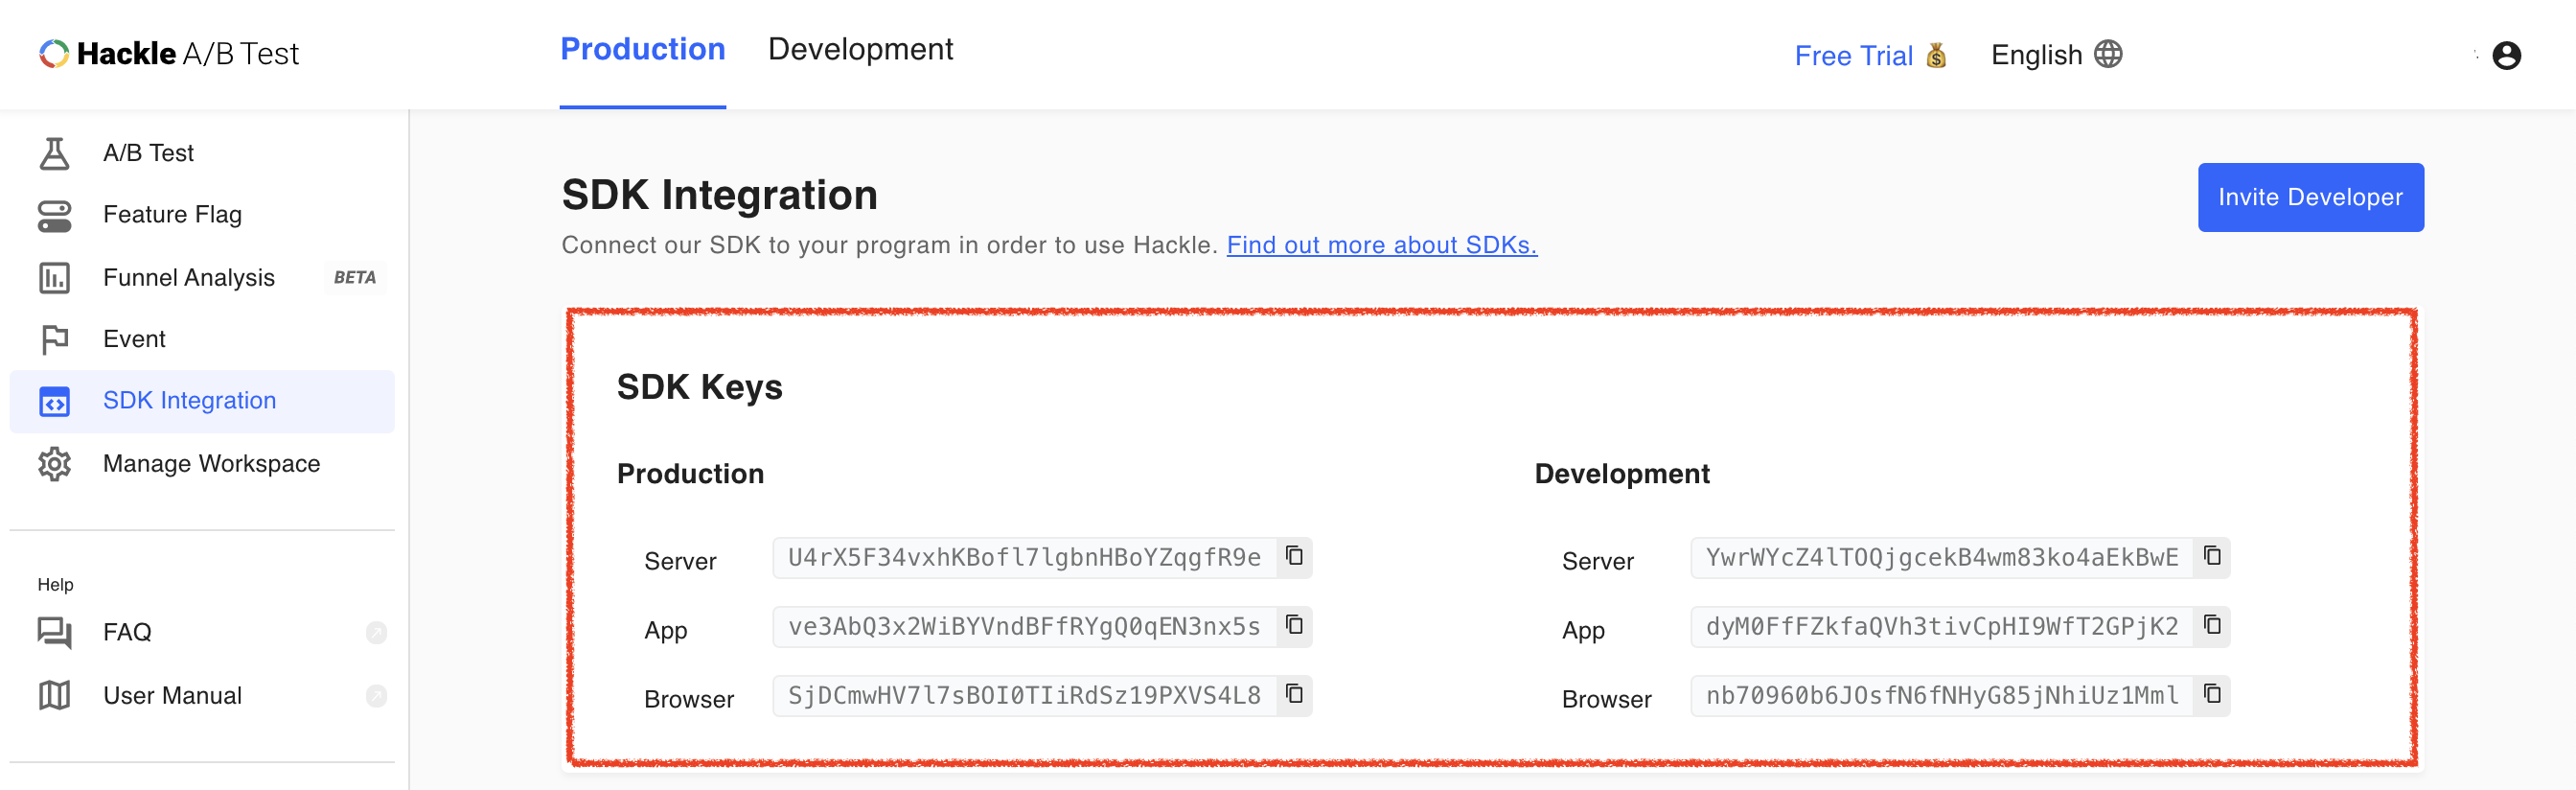Select Production Server key field U4rX5F34...
The height and width of the screenshot is (790, 2576).
coord(1025,558)
